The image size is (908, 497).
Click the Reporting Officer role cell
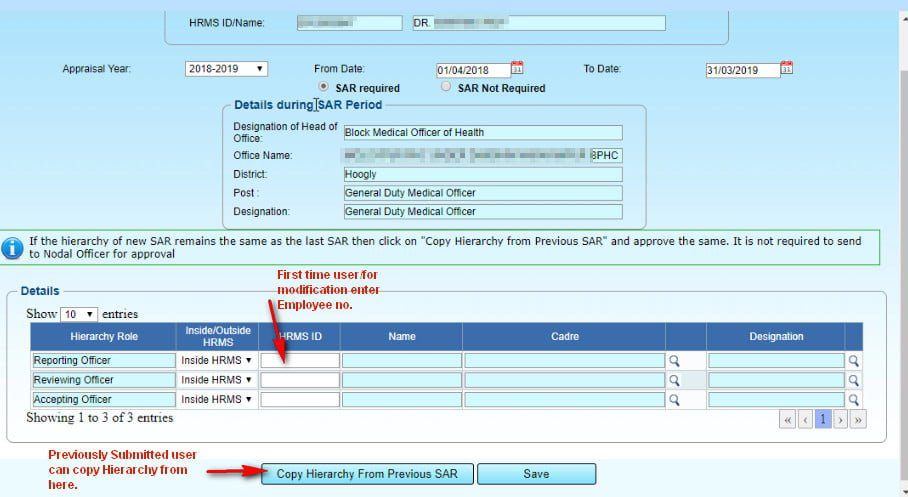click(104, 361)
